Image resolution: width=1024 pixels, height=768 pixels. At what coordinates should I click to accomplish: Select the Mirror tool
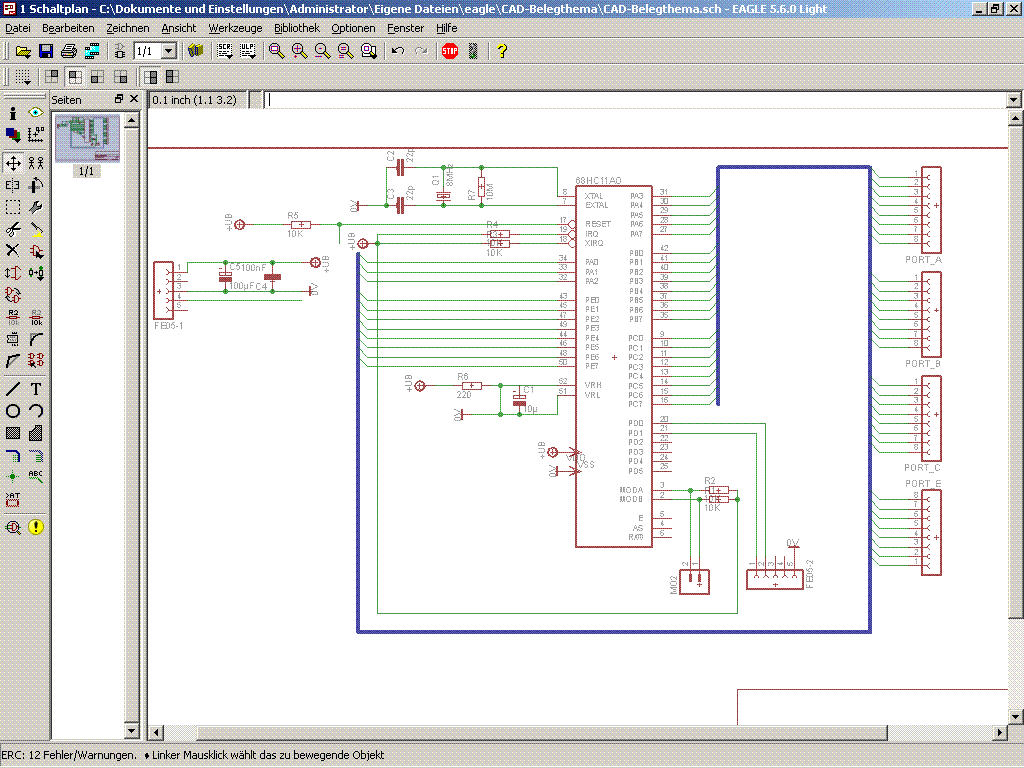point(13,185)
